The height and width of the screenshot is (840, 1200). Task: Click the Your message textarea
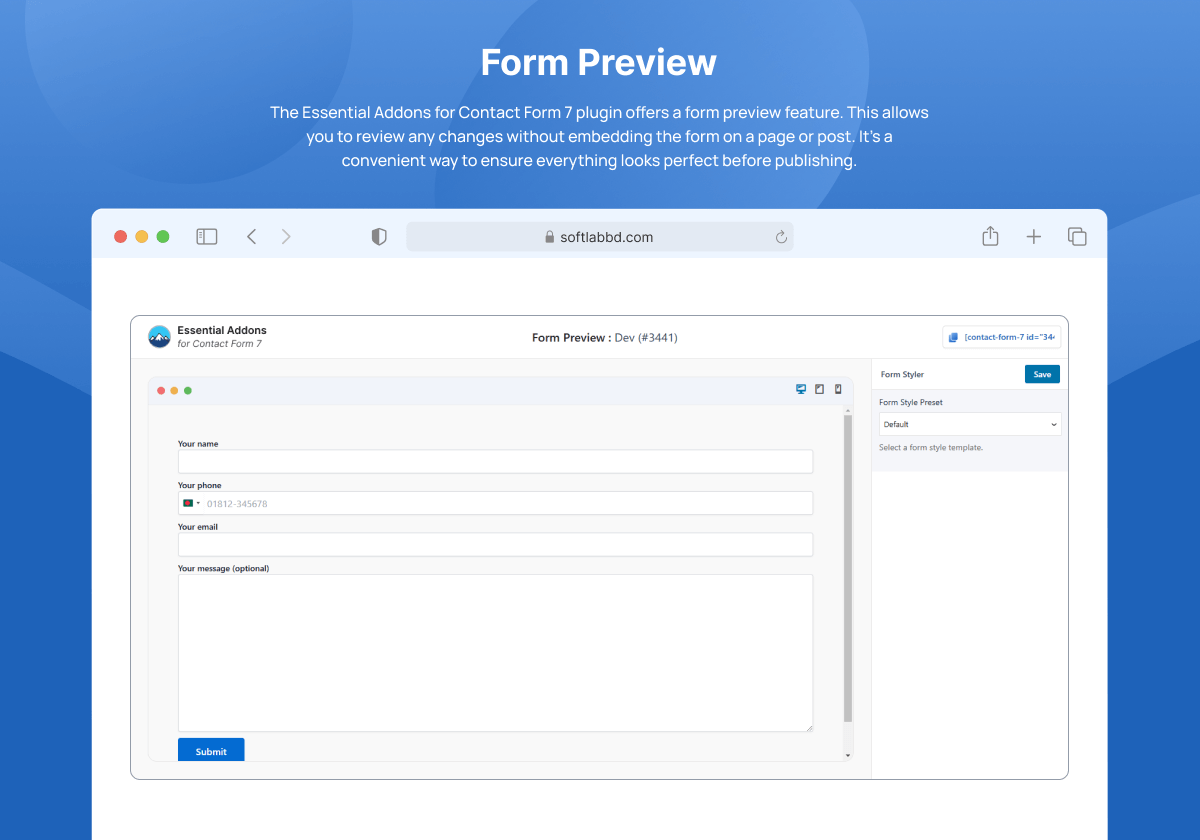tap(495, 653)
